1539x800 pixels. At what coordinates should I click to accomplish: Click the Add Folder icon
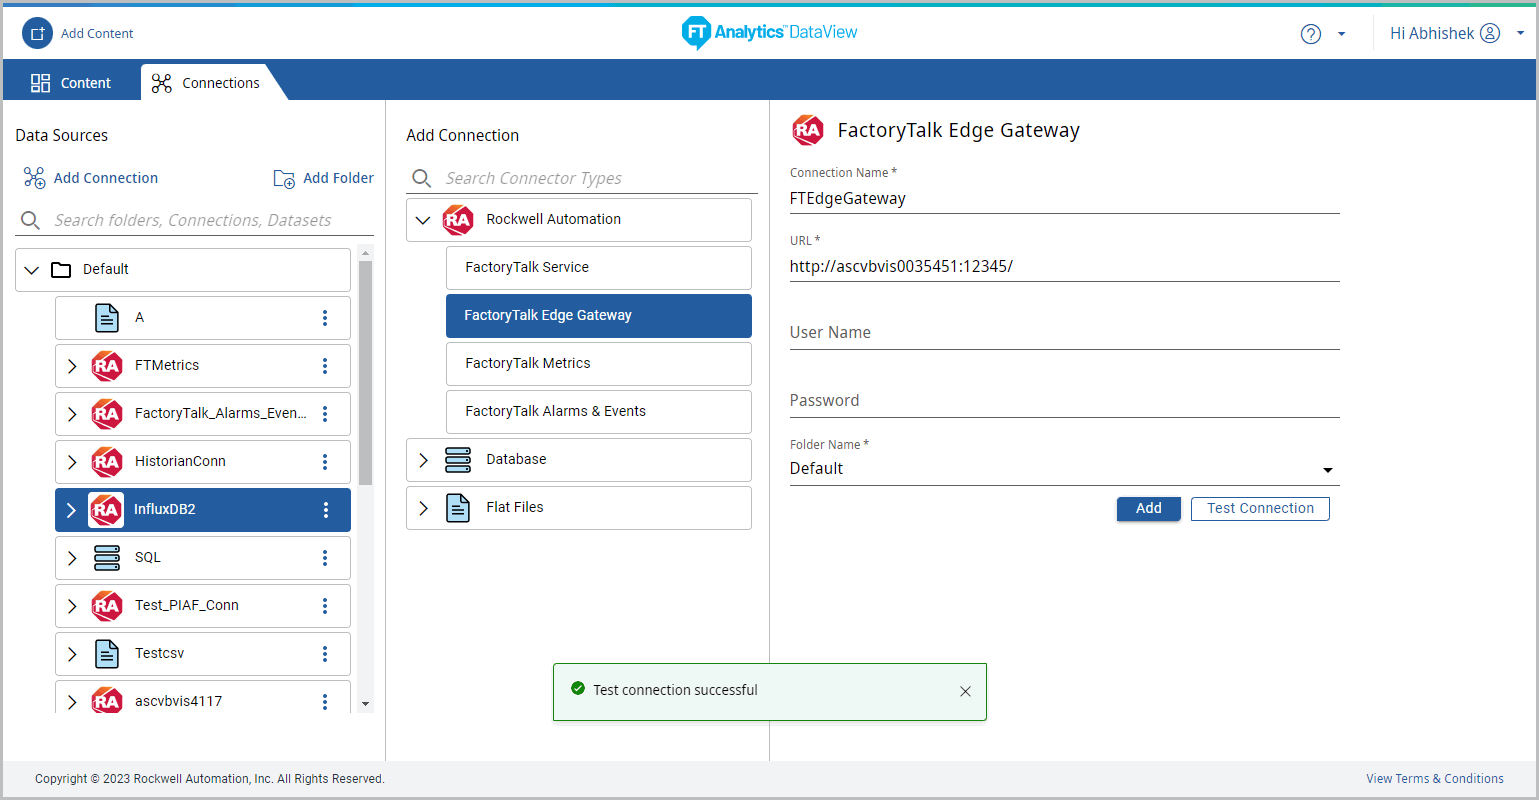point(284,178)
